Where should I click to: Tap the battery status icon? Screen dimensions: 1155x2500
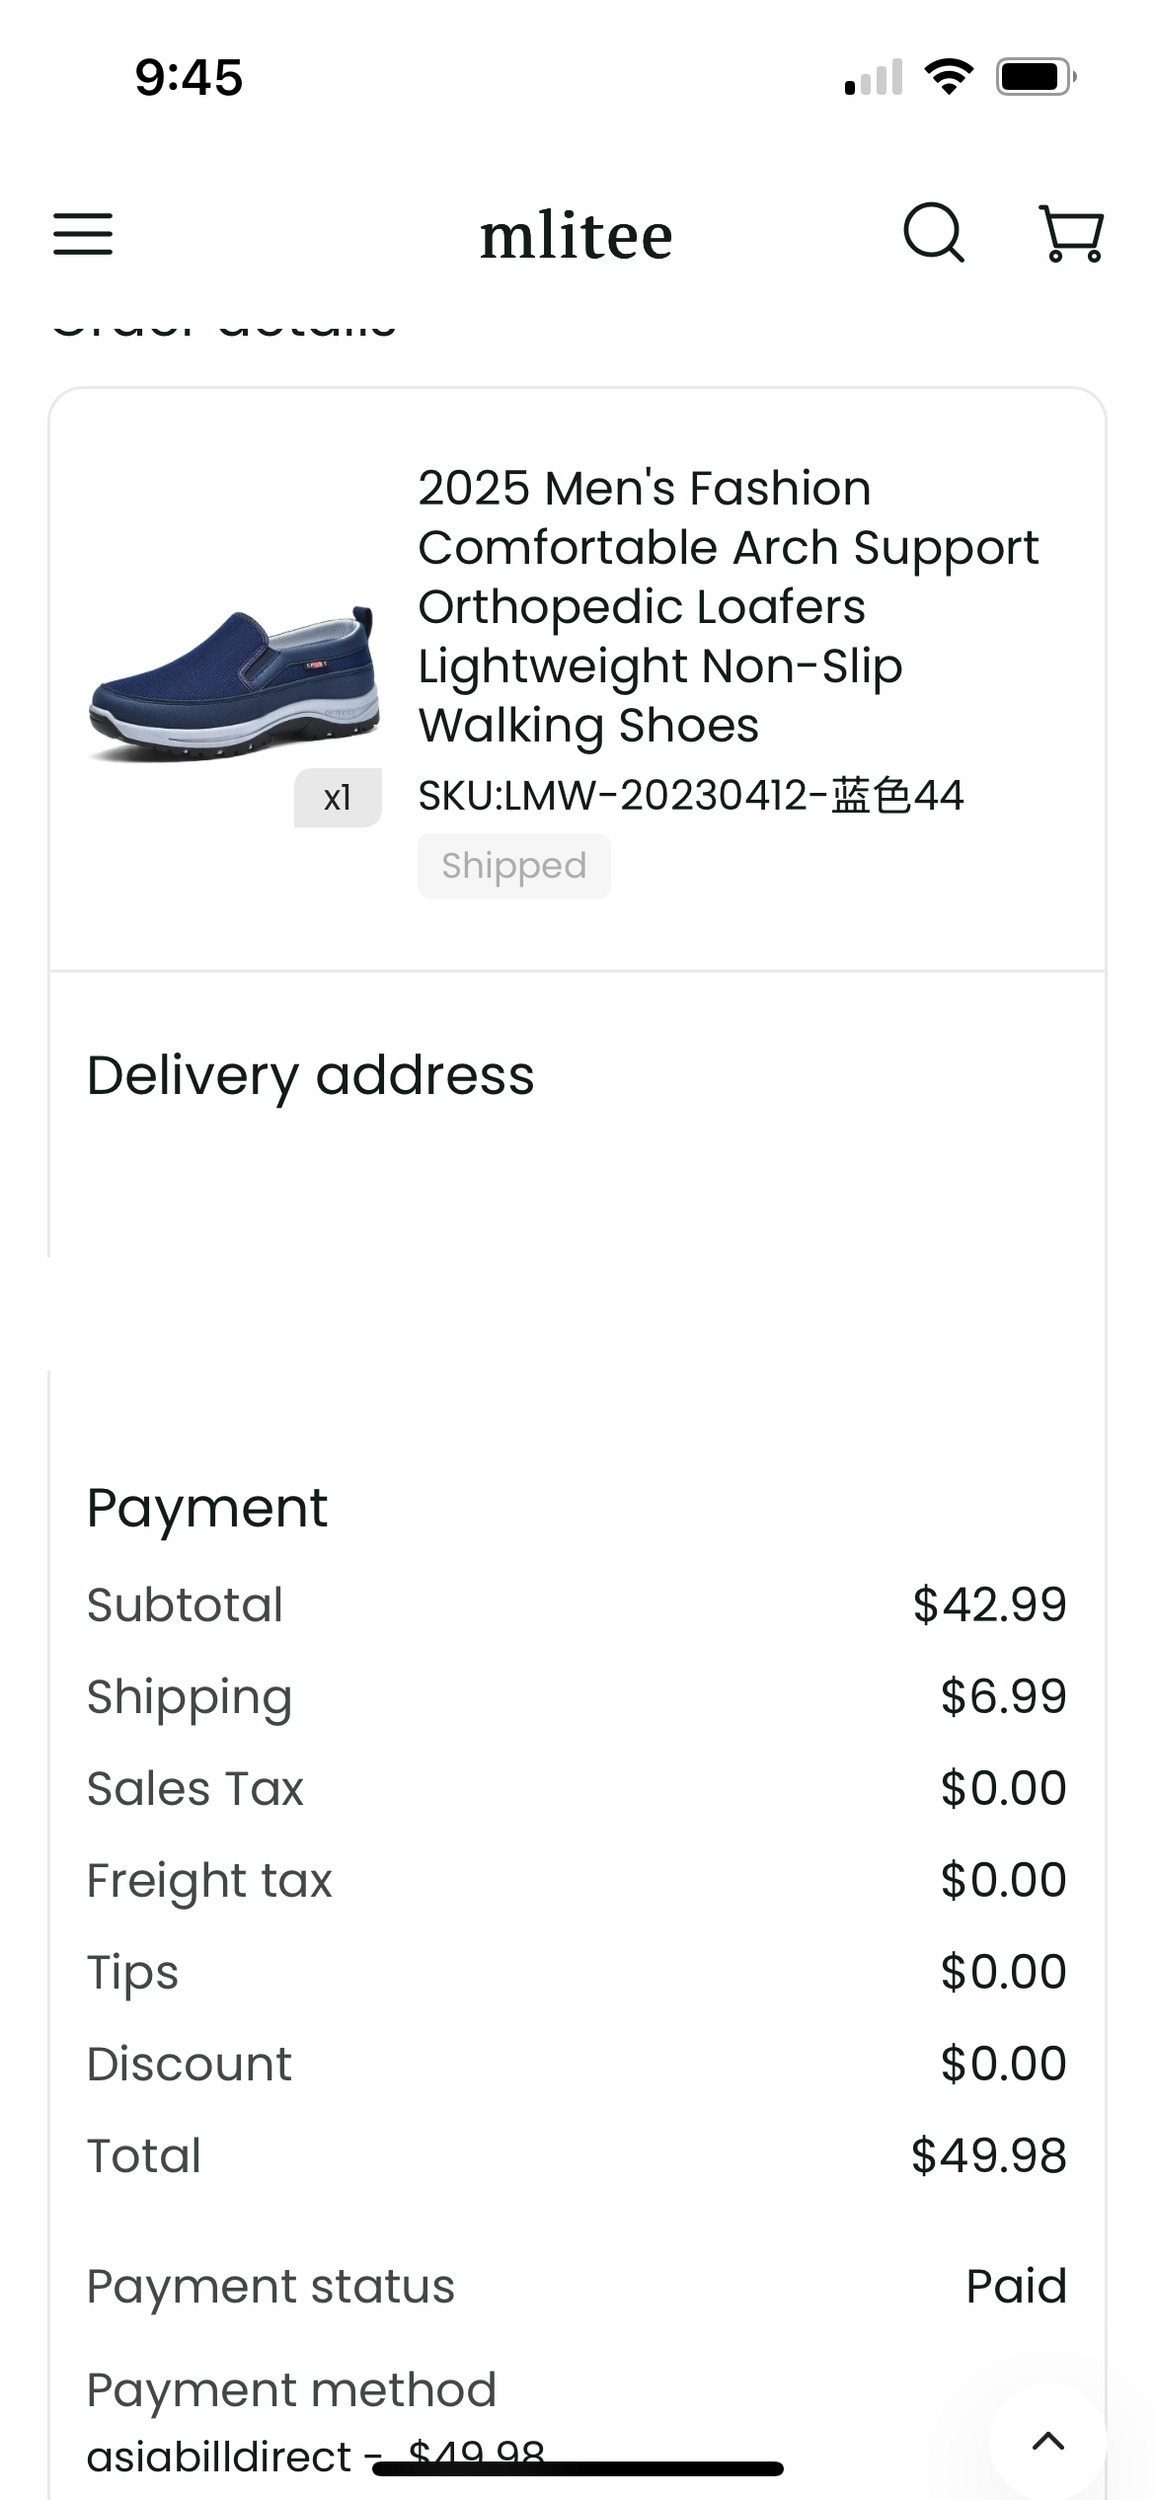click(1035, 77)
